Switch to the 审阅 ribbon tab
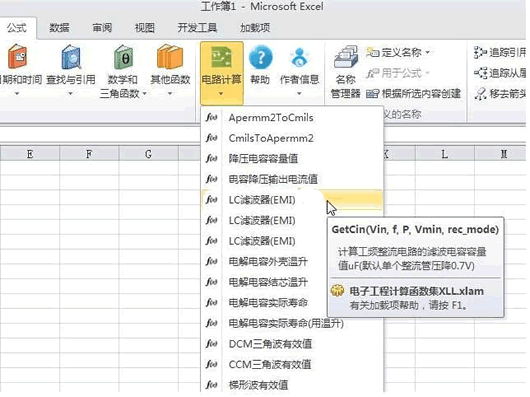The width and height of the screenshot is (530, 397). [102, 28]
